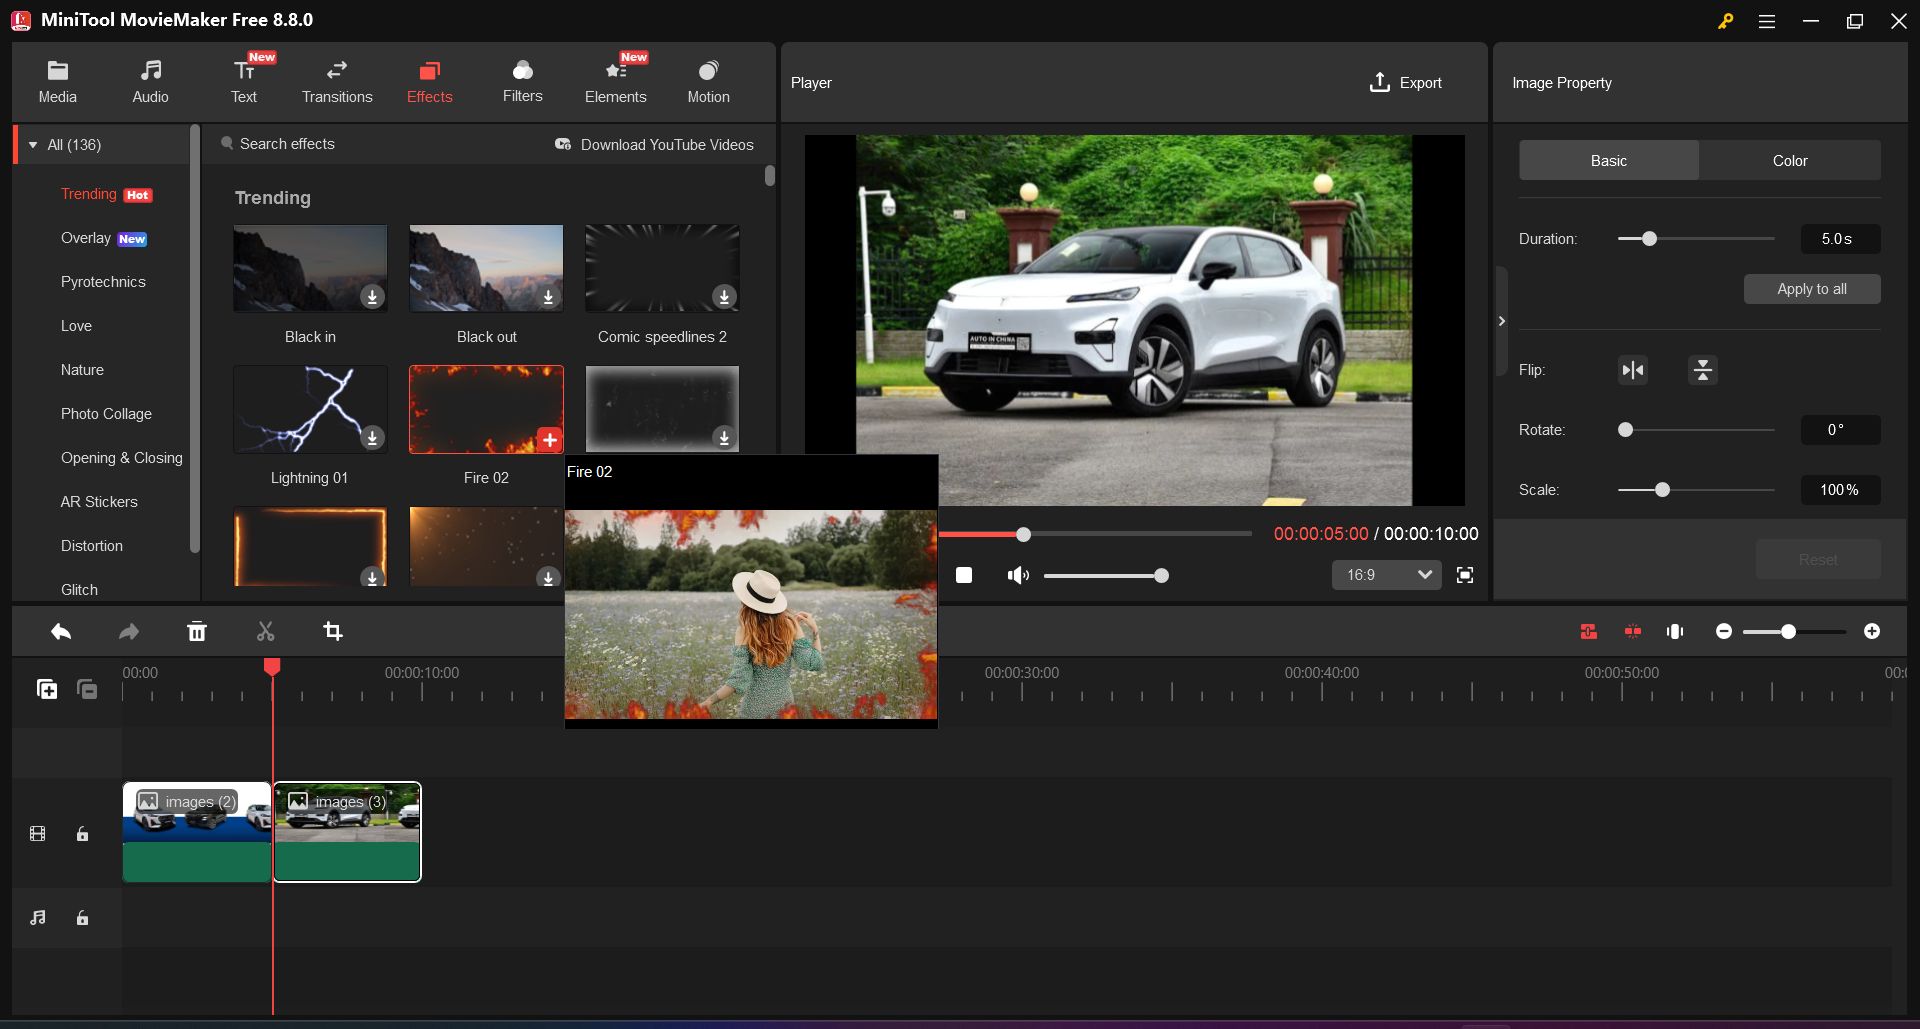1920x1029 pixels.
Task: Stop playback in the player
Action: pyautogui.click(x=964, y=575)
